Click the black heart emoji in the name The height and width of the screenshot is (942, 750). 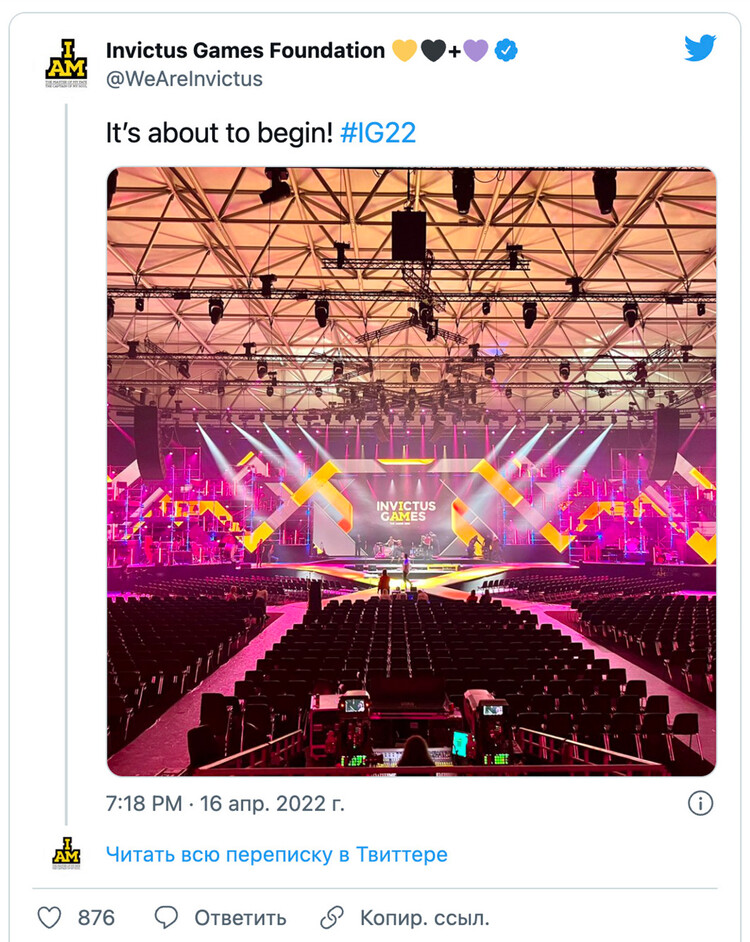(433, 50)
